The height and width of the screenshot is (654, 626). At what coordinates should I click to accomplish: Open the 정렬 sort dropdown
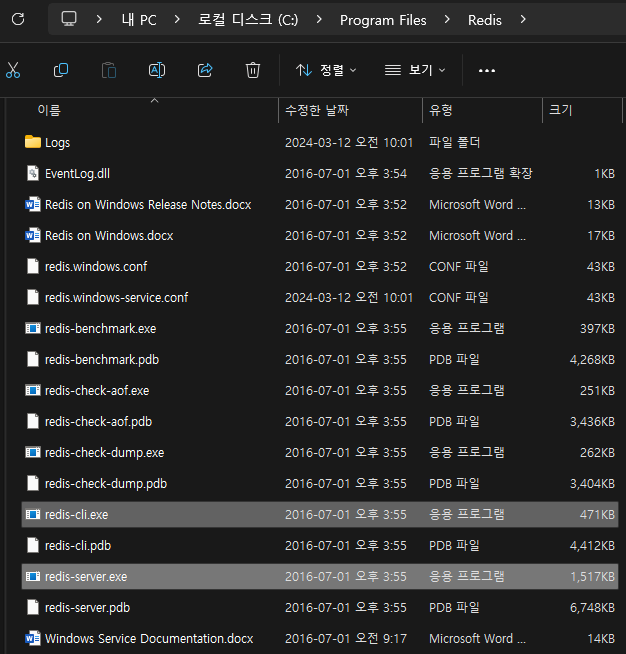(x=326, y=70)
